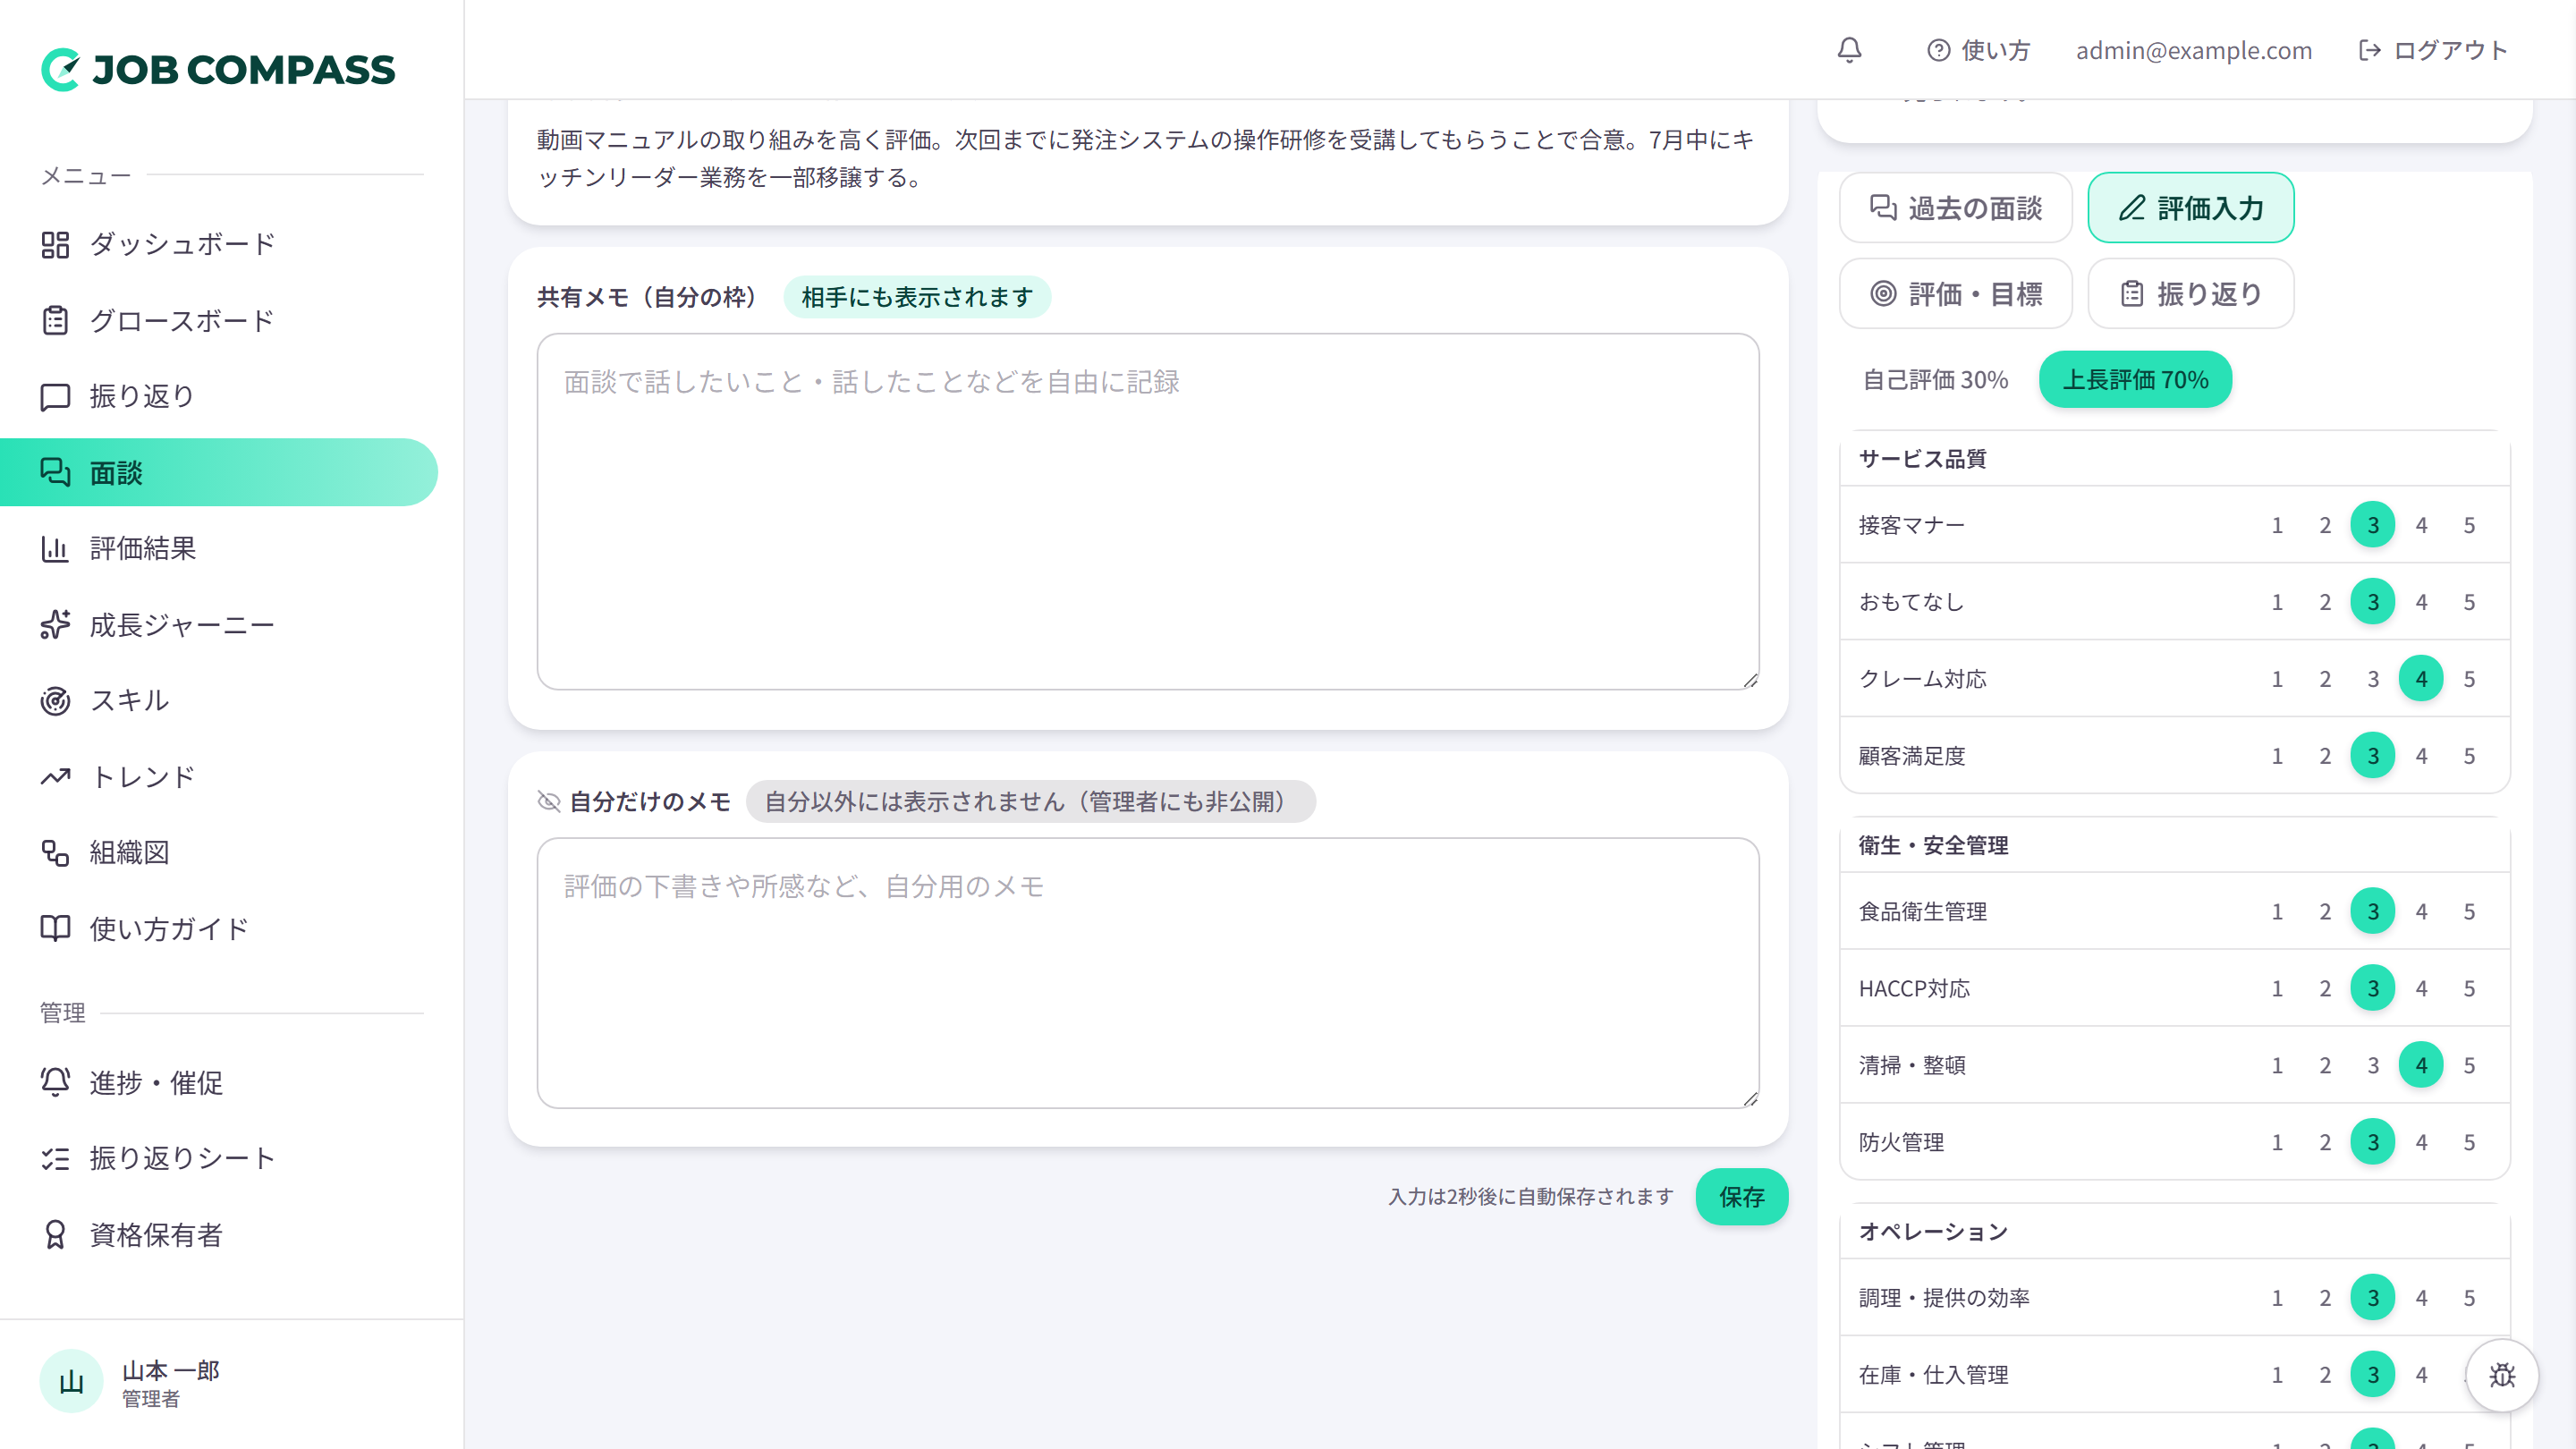Select 上長評価 70% toggle
Viewport: 2576px width, 1449px height.
[2135, 380]
